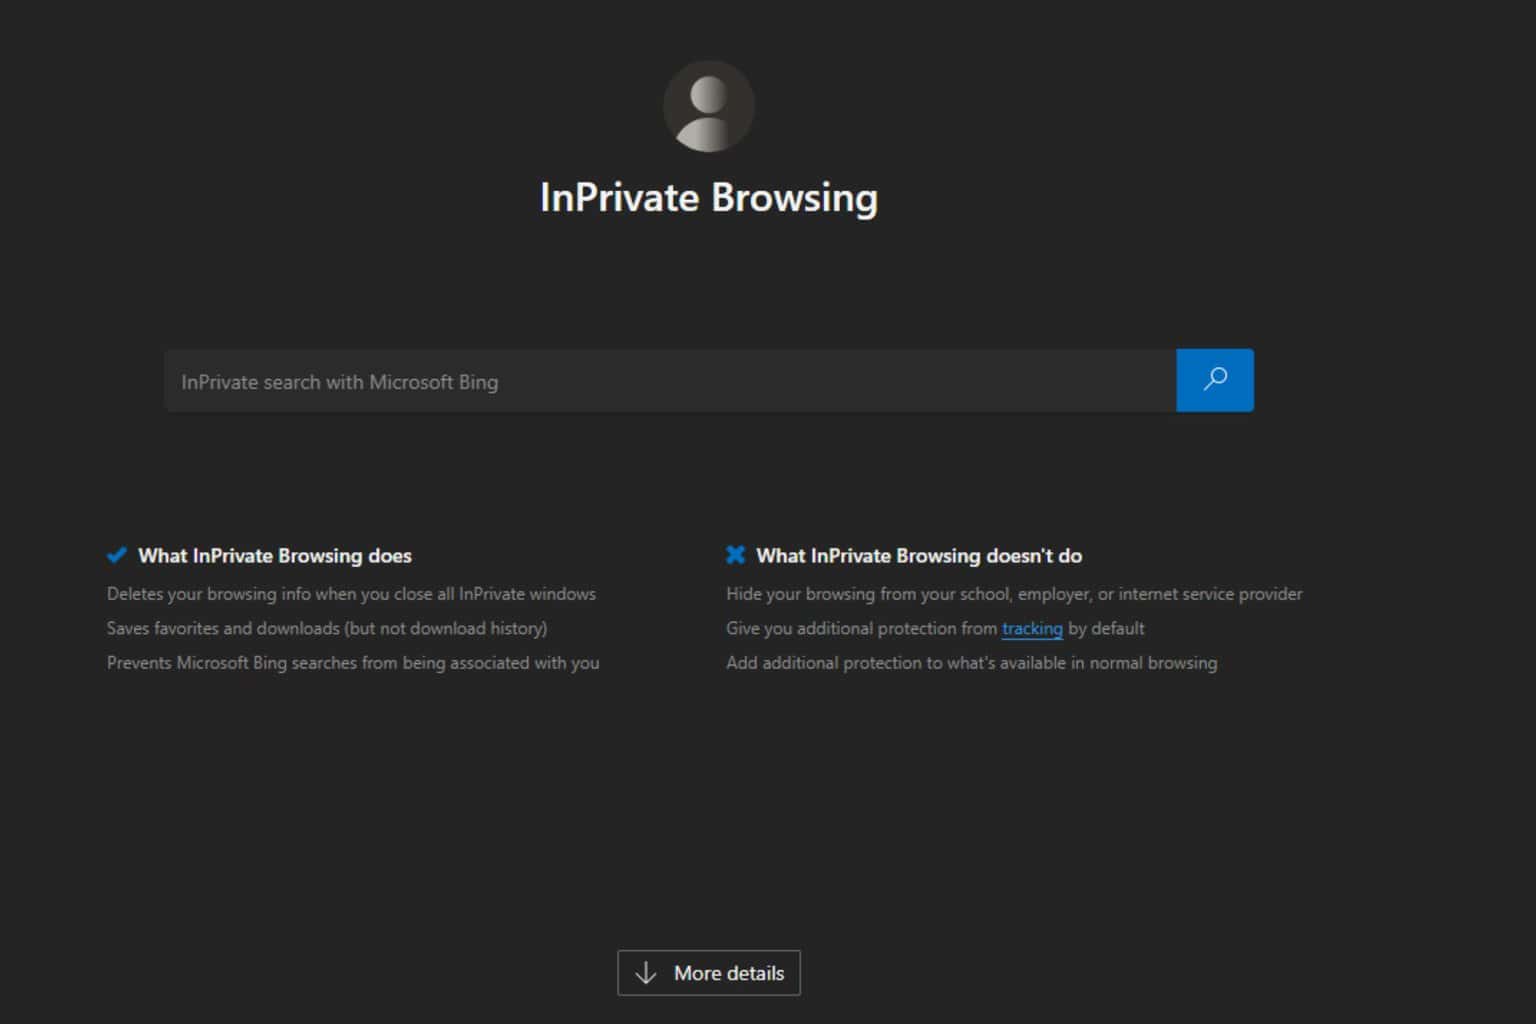Expand the More details button label
Image resolution: width=1536 pixels, height=1024 pixels.
coord(729,973)
